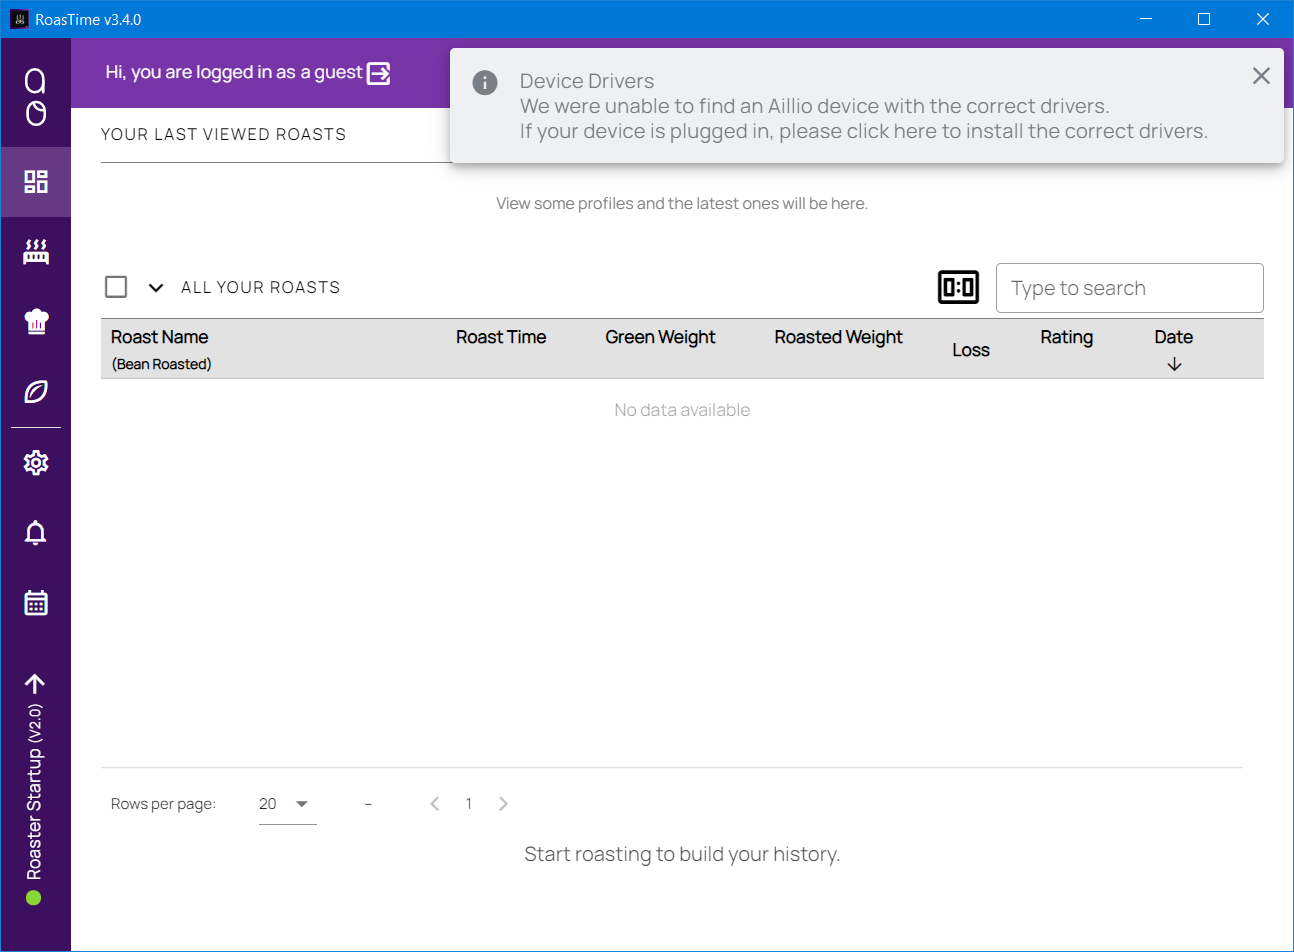Expand the chevron beside All Your Roasts

click(156, 288)
